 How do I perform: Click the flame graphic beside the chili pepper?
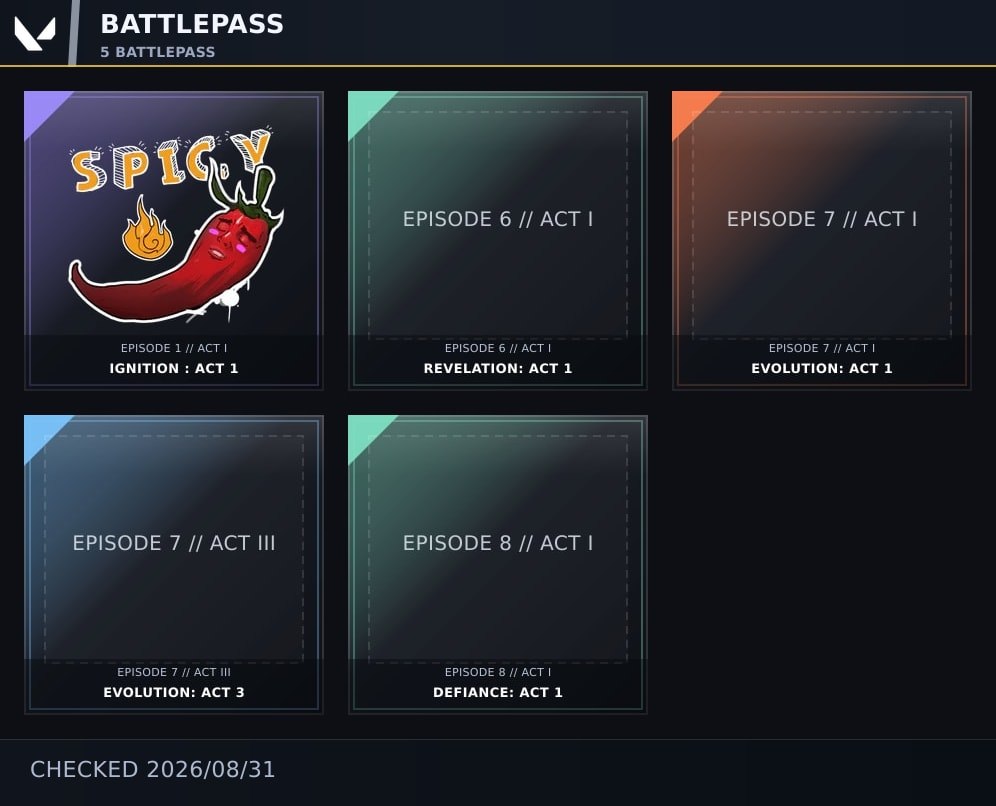(x=146, y=227)
